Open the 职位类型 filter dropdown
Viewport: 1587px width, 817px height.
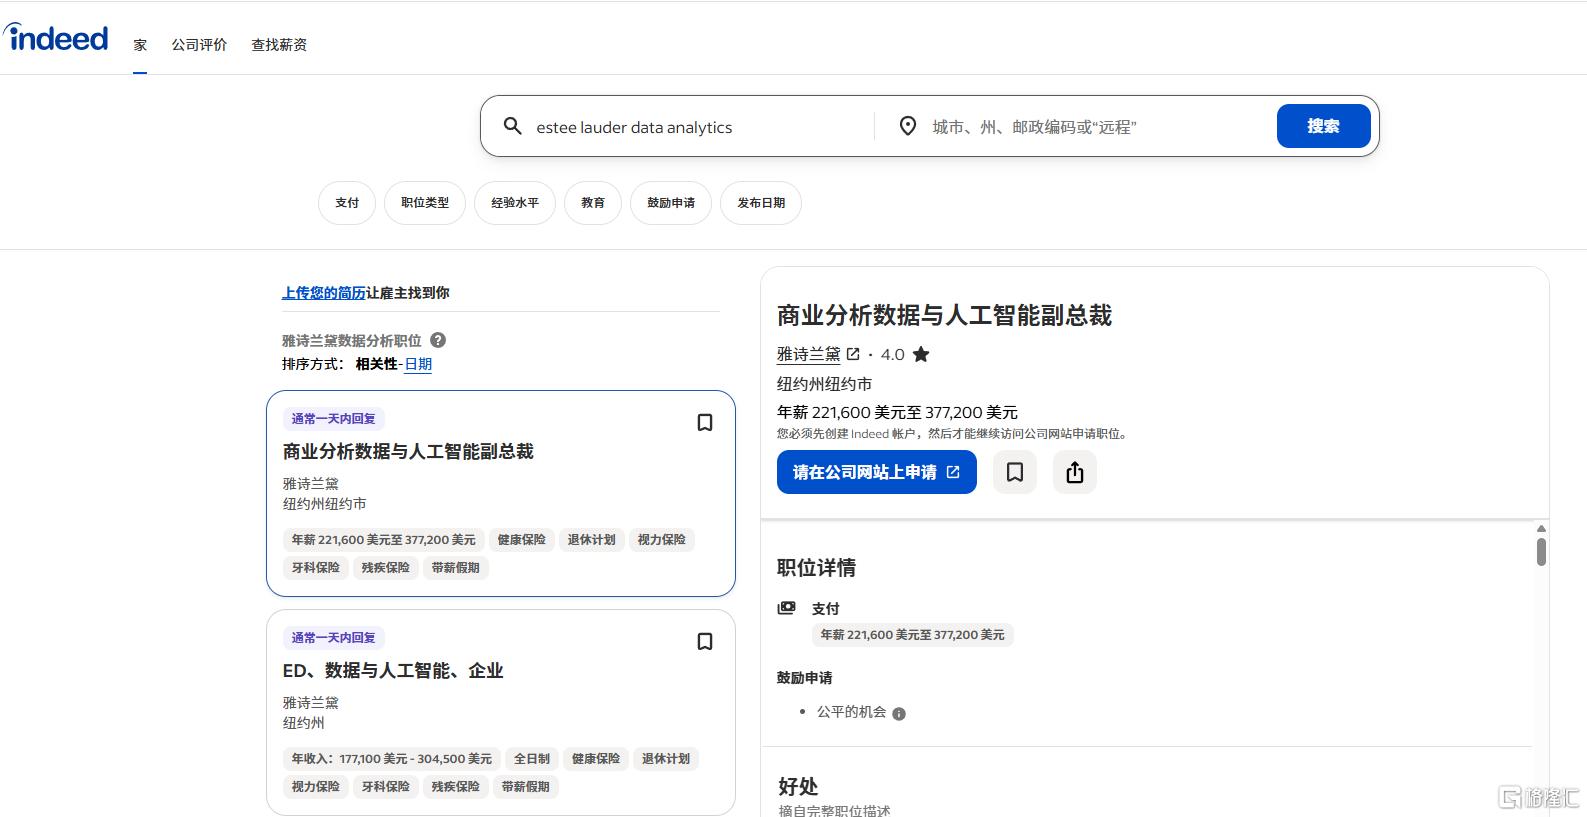(425, 203)
